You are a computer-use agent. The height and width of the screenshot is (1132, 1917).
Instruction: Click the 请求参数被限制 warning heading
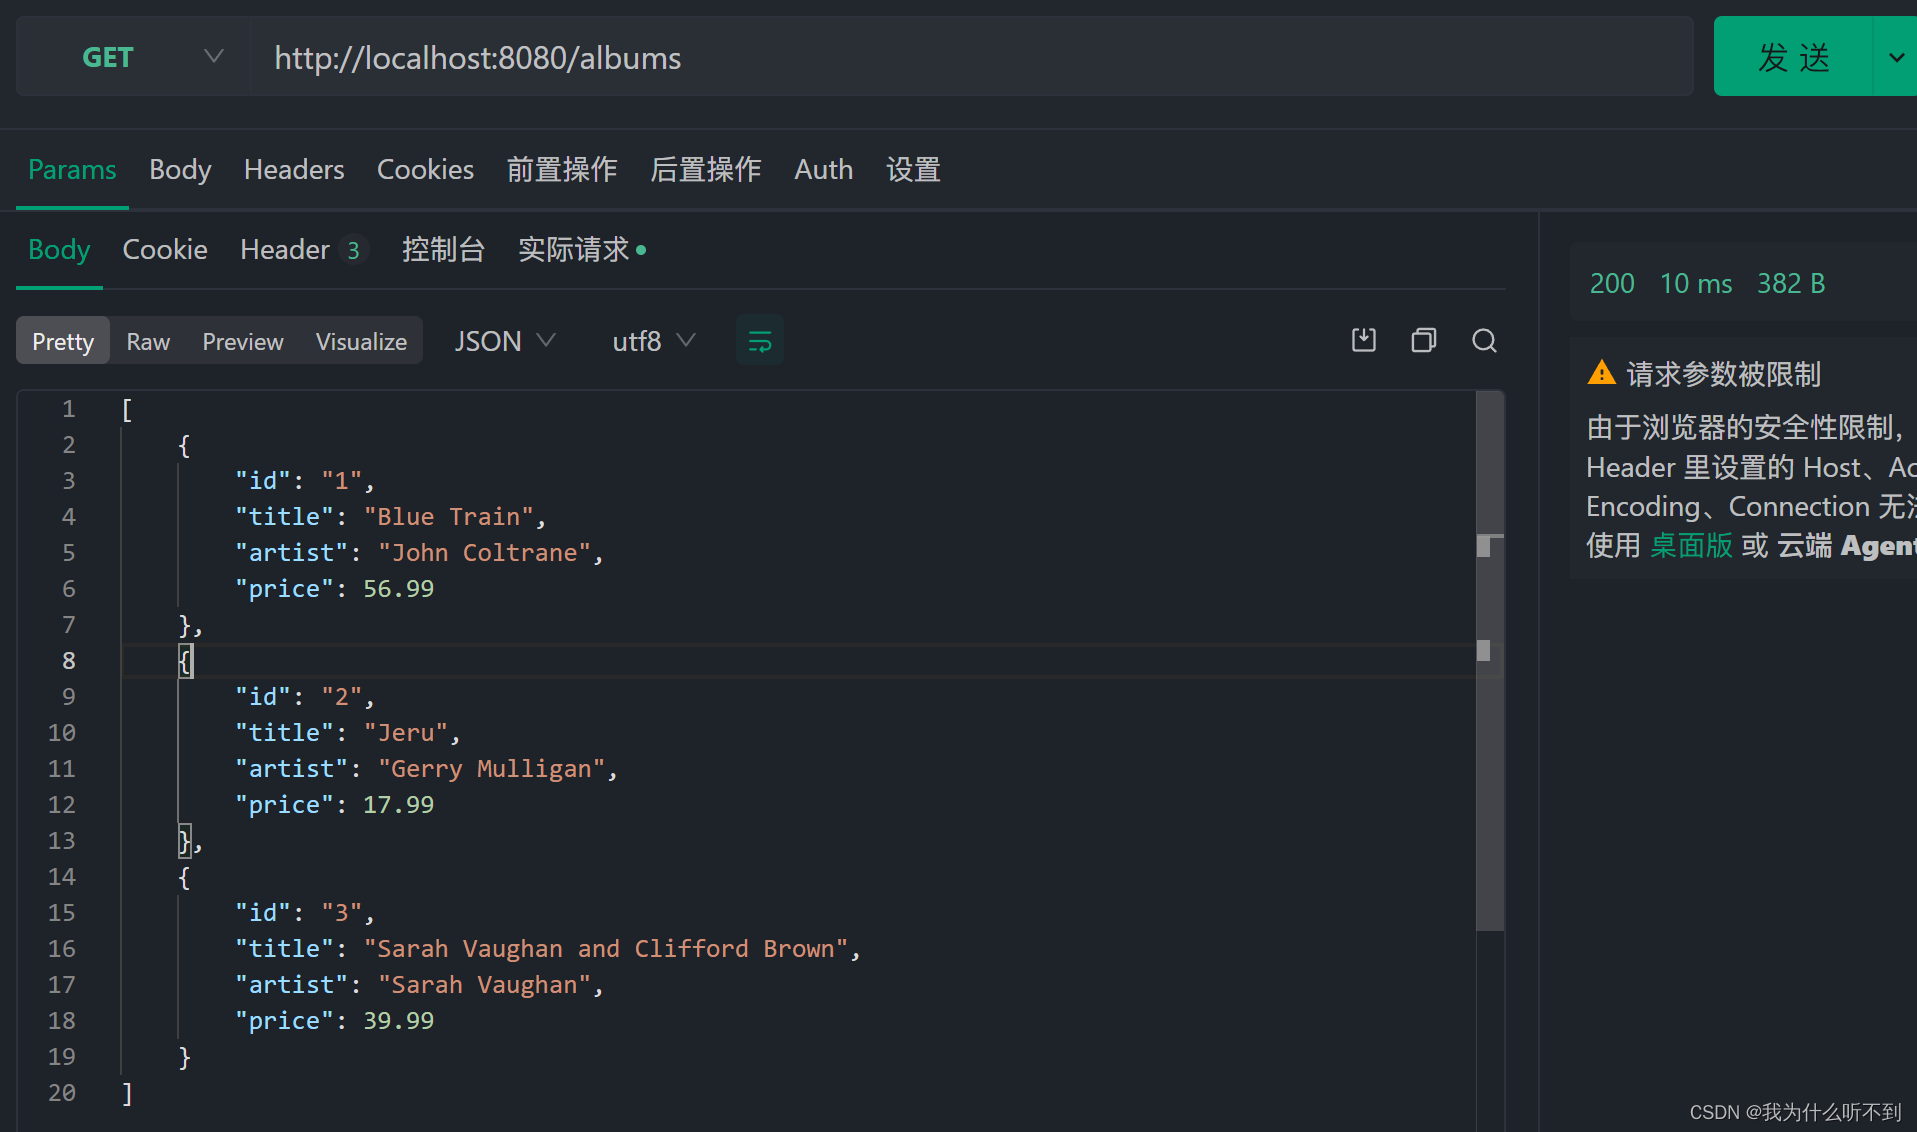(x=1723, y=374)
